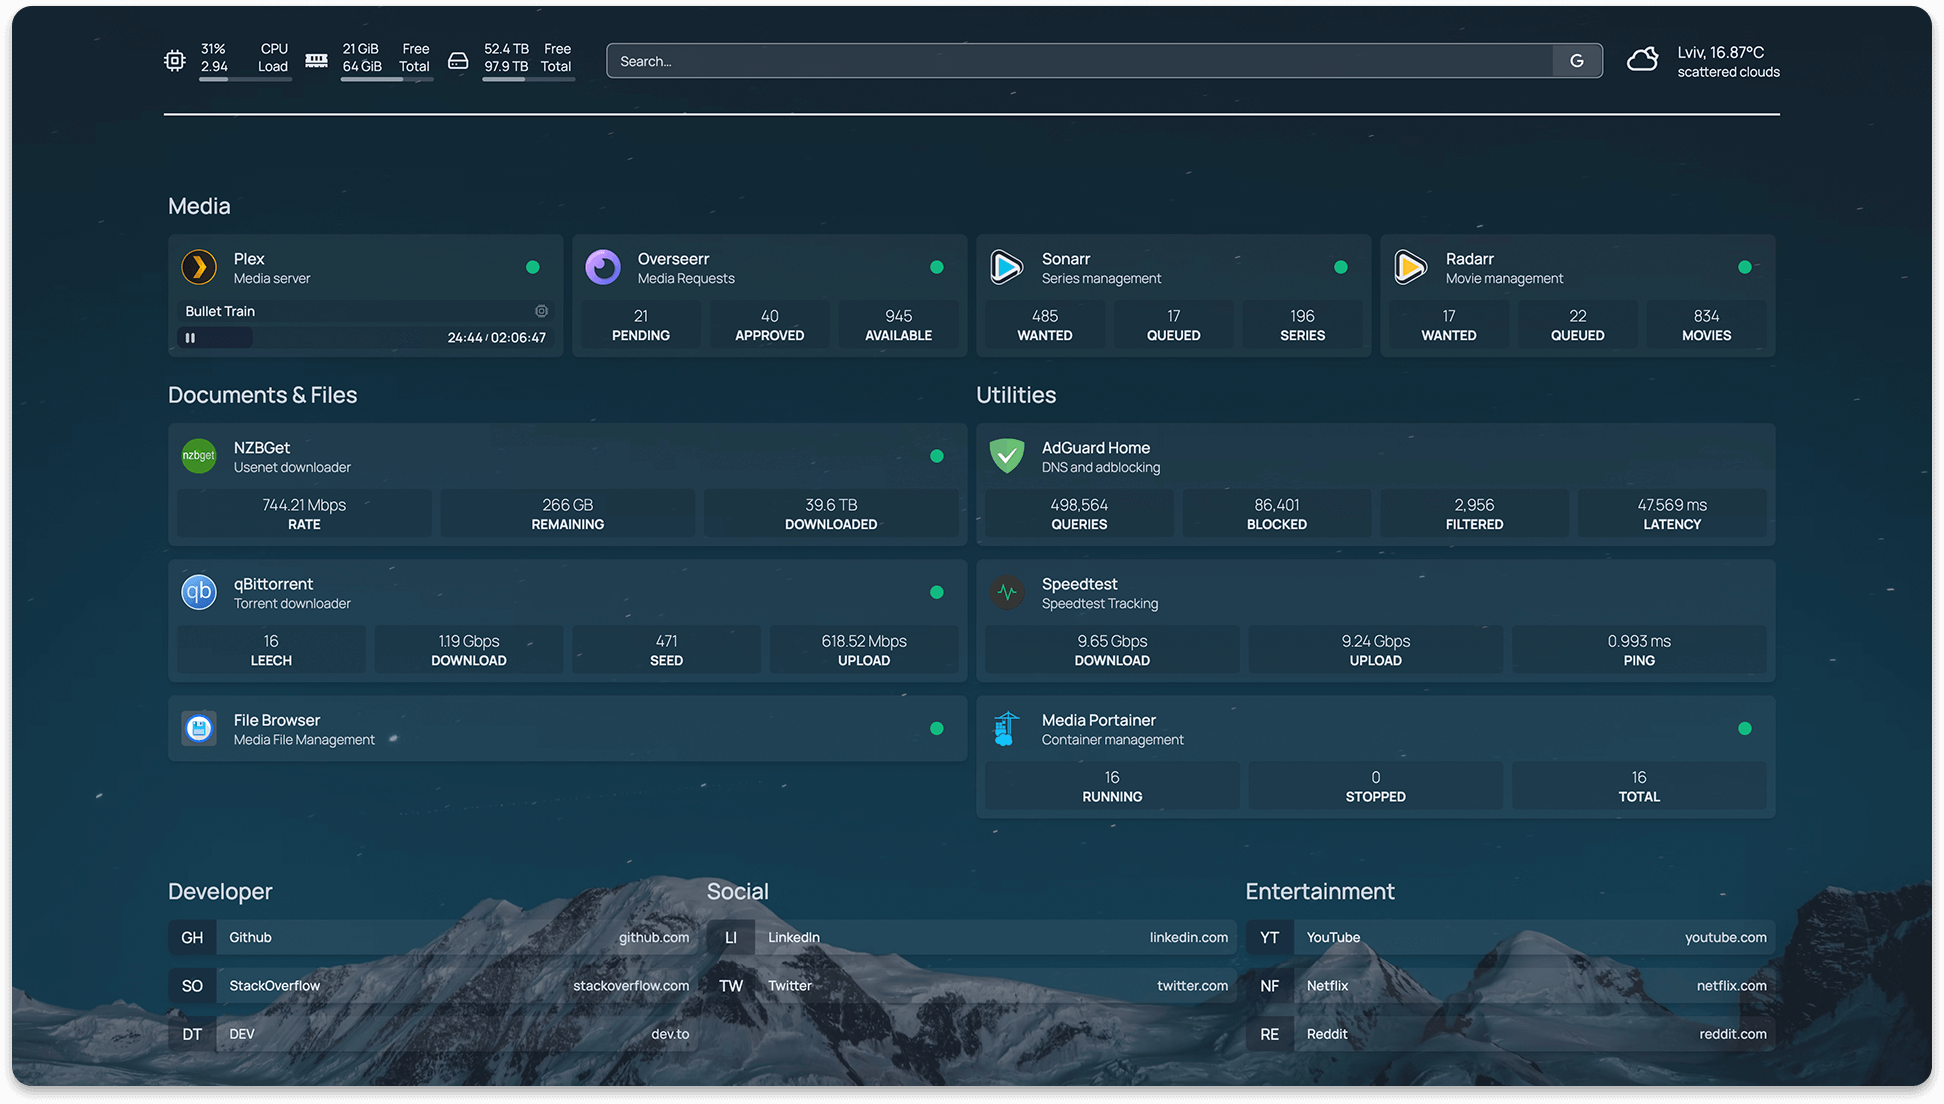Click the Plex playback progress bar
Screen dimensions: 1944x1104
tap(340, 338)
